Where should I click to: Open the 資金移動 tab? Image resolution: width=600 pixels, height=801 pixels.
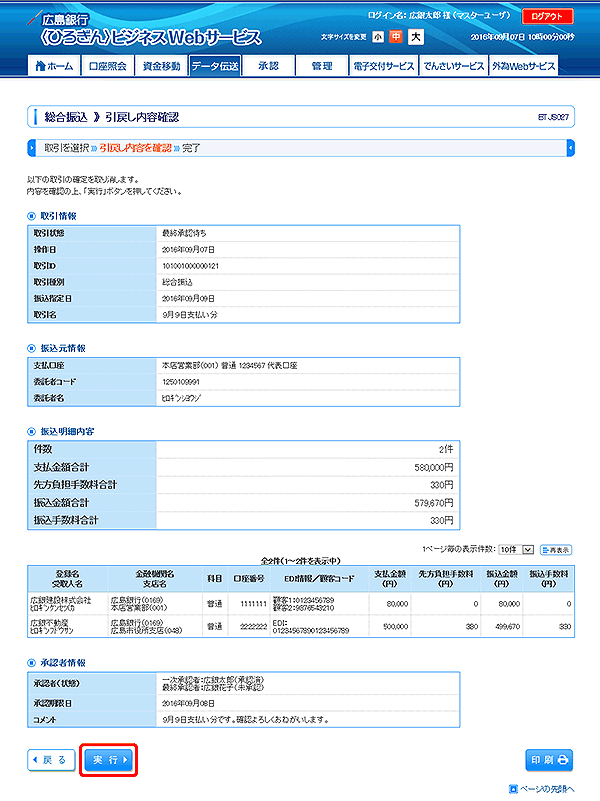pyautogui.click(x=161, y=66)
